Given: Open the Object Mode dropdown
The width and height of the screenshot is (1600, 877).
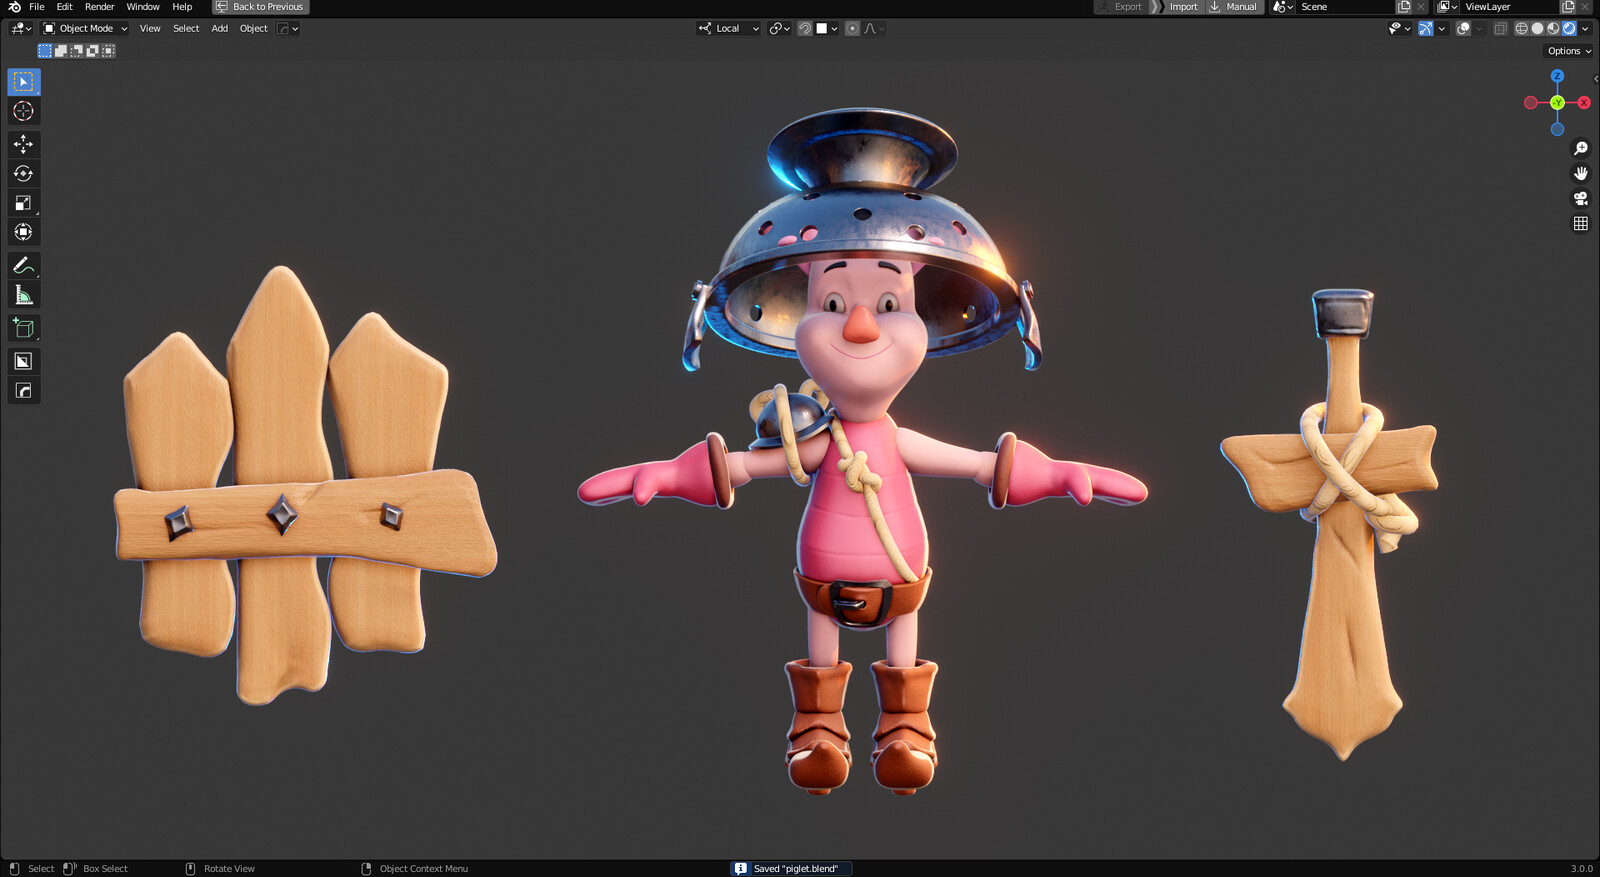Looking at the screenshot, I should pos(85,29).
